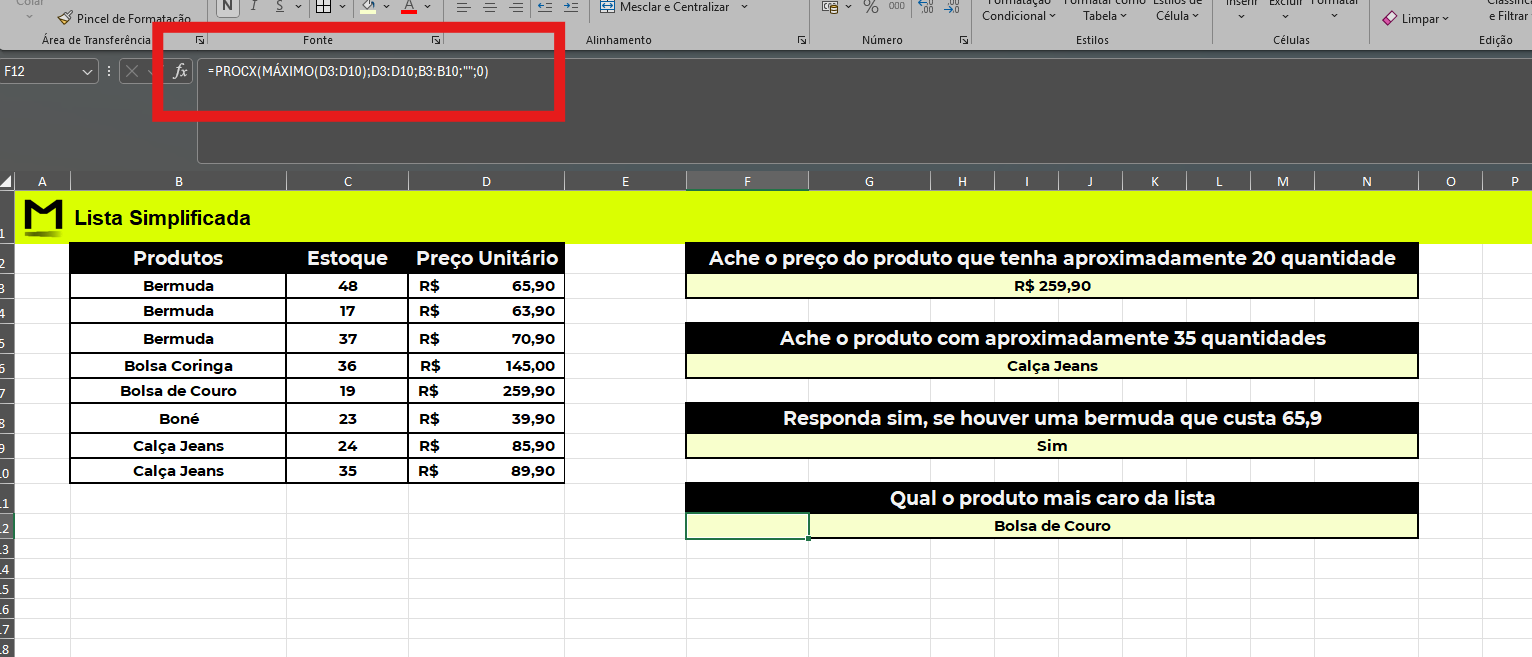Click the Inserir cells button
Image resolution: width=1532 pixels, height=657 pixels.
pos(1240,10)
